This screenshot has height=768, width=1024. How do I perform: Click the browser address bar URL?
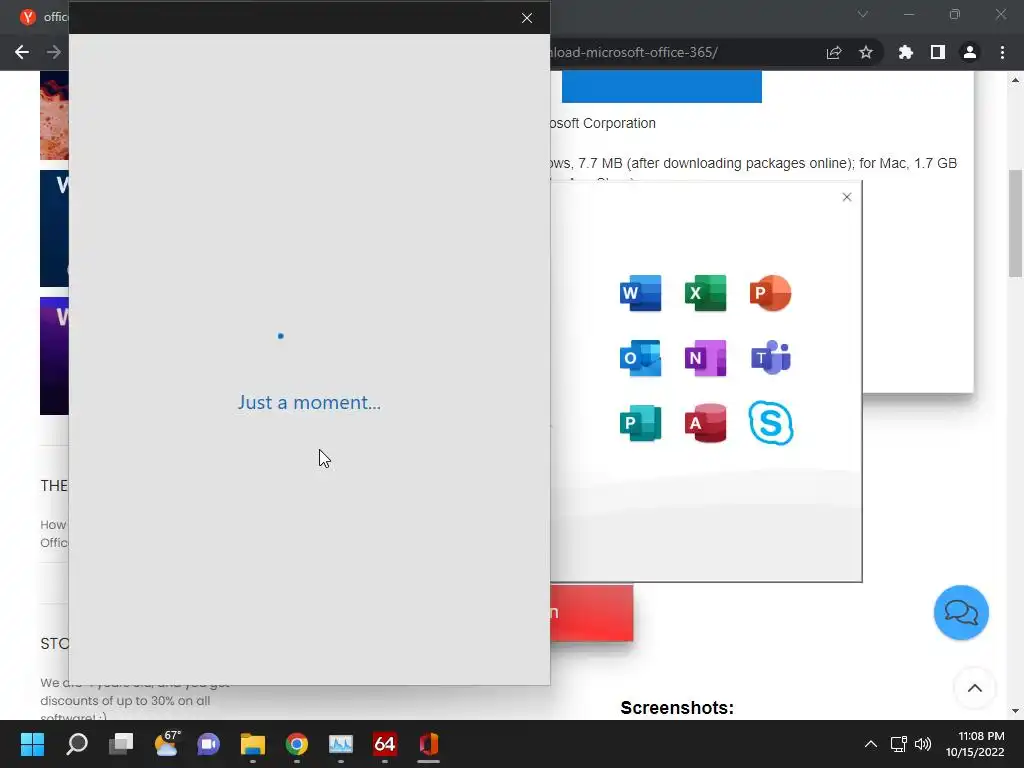pos(633,52)
